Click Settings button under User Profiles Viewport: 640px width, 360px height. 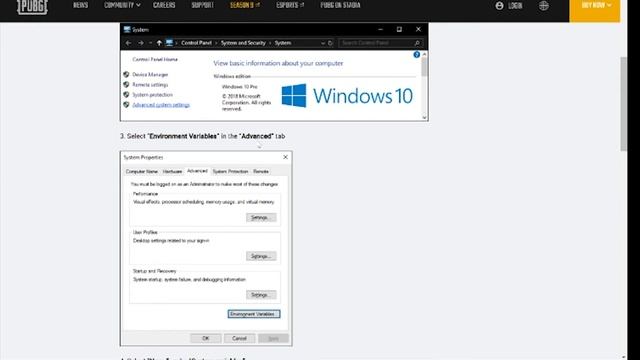click(261, 256)
